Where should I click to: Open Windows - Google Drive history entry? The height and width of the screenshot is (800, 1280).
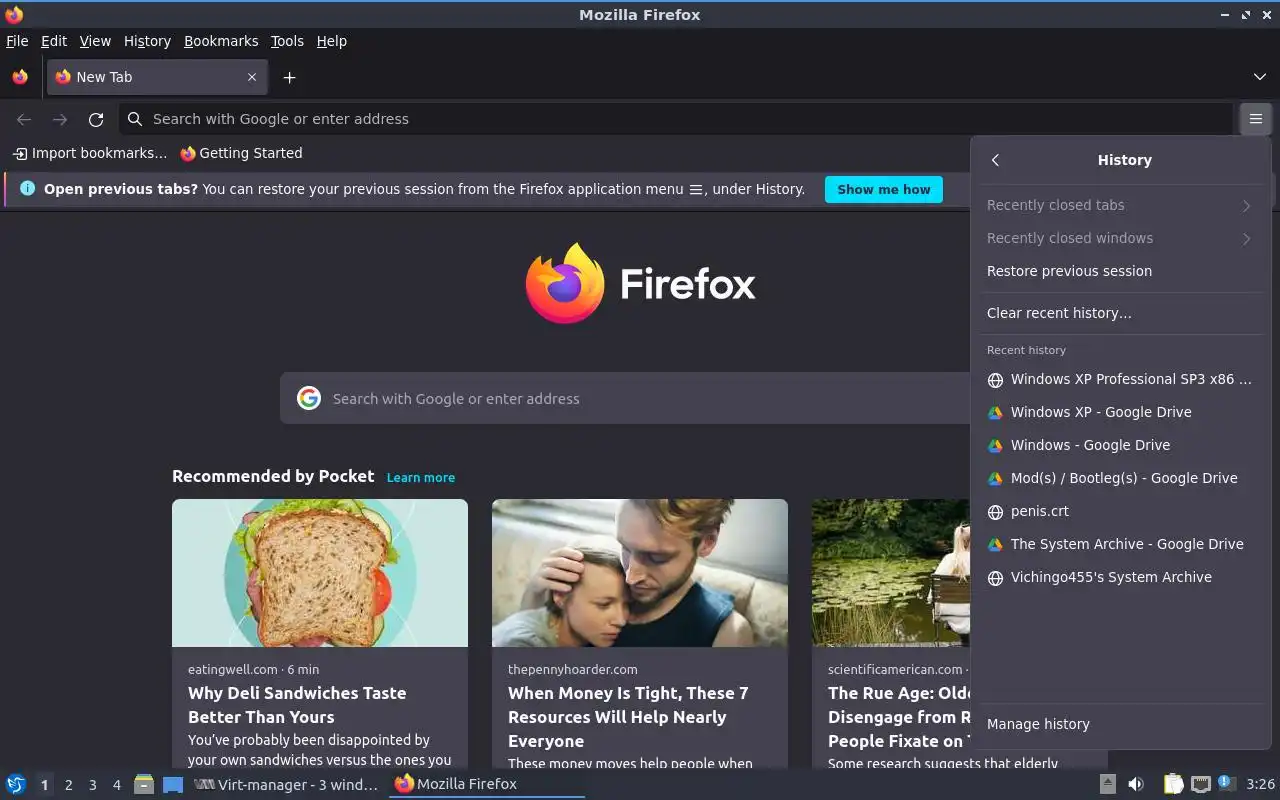pos(1121,445)
